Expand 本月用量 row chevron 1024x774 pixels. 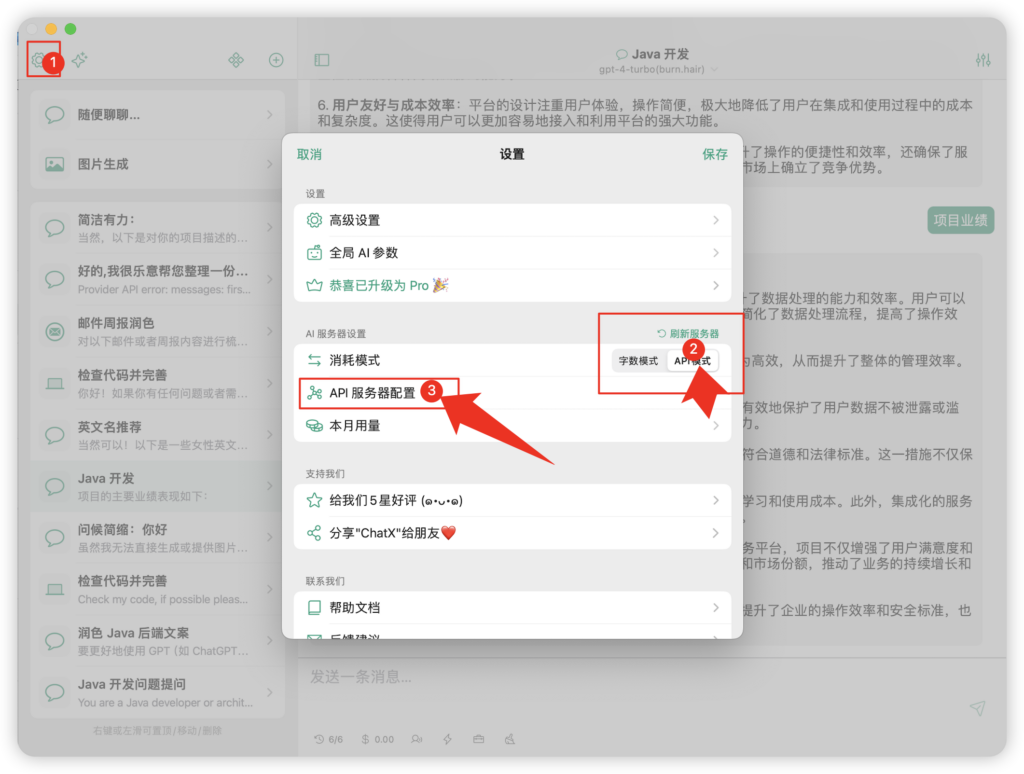(x=716, y=426)
